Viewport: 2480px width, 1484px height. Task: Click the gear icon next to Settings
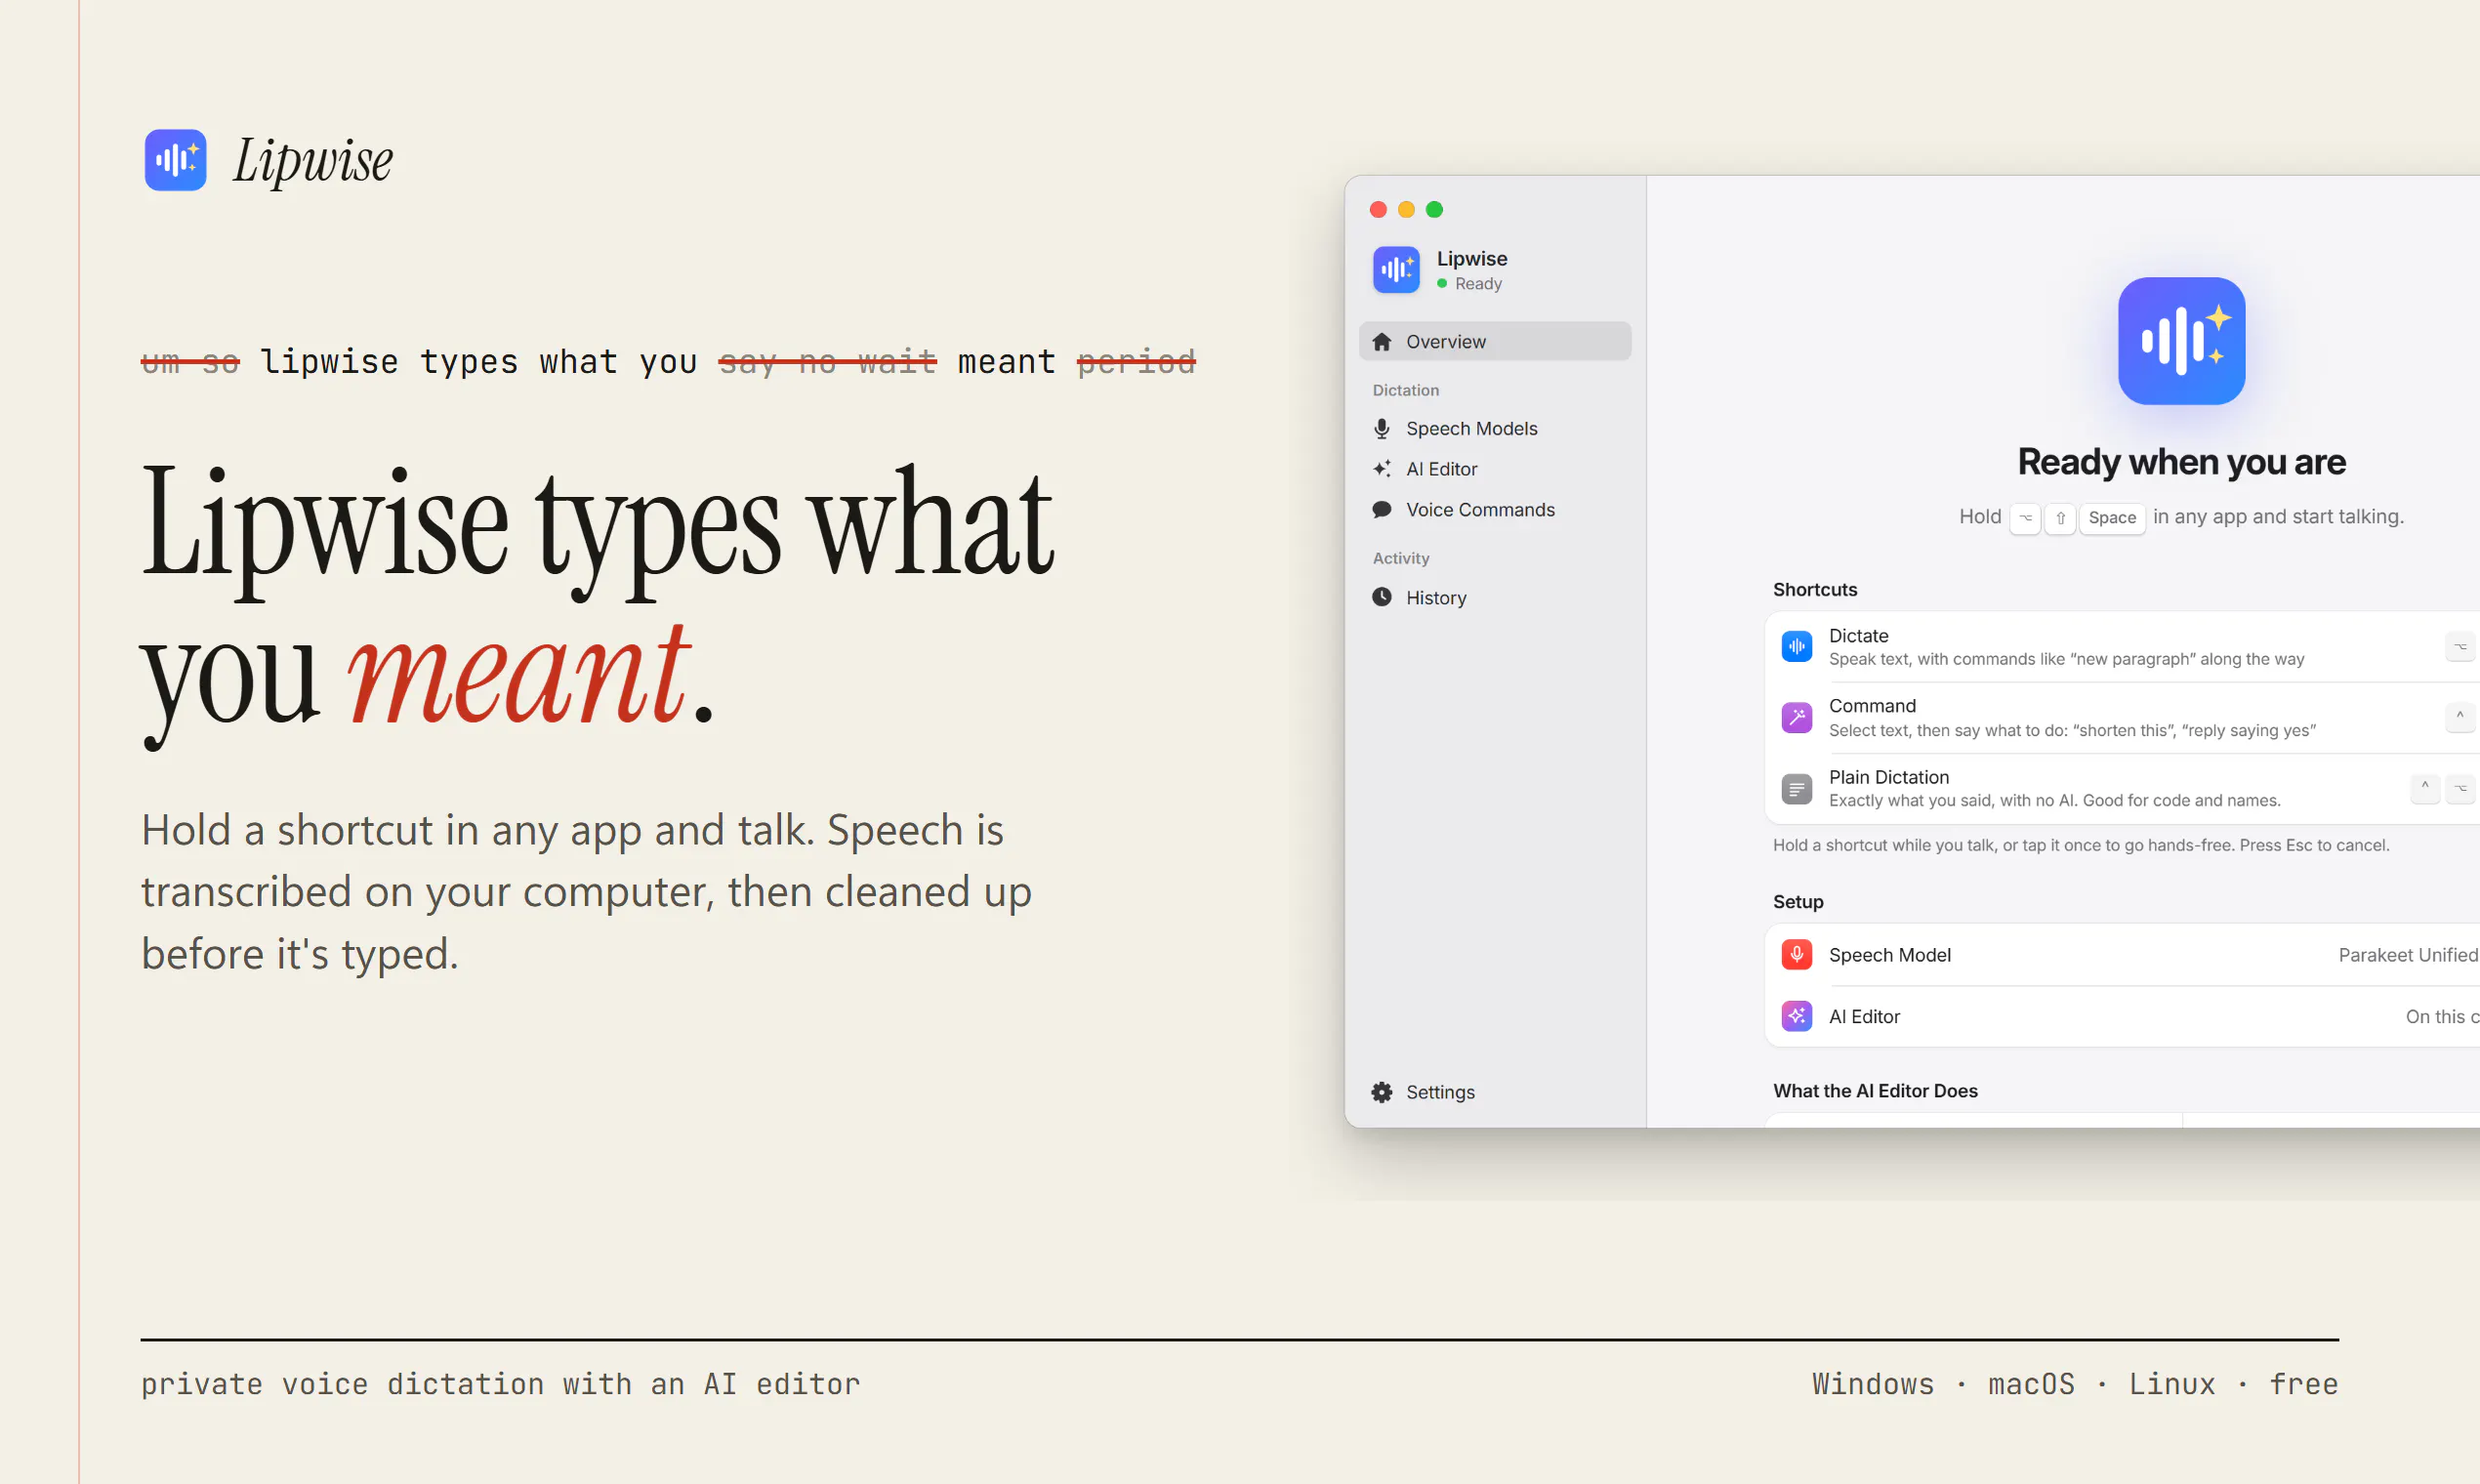pos(1382,1092)
